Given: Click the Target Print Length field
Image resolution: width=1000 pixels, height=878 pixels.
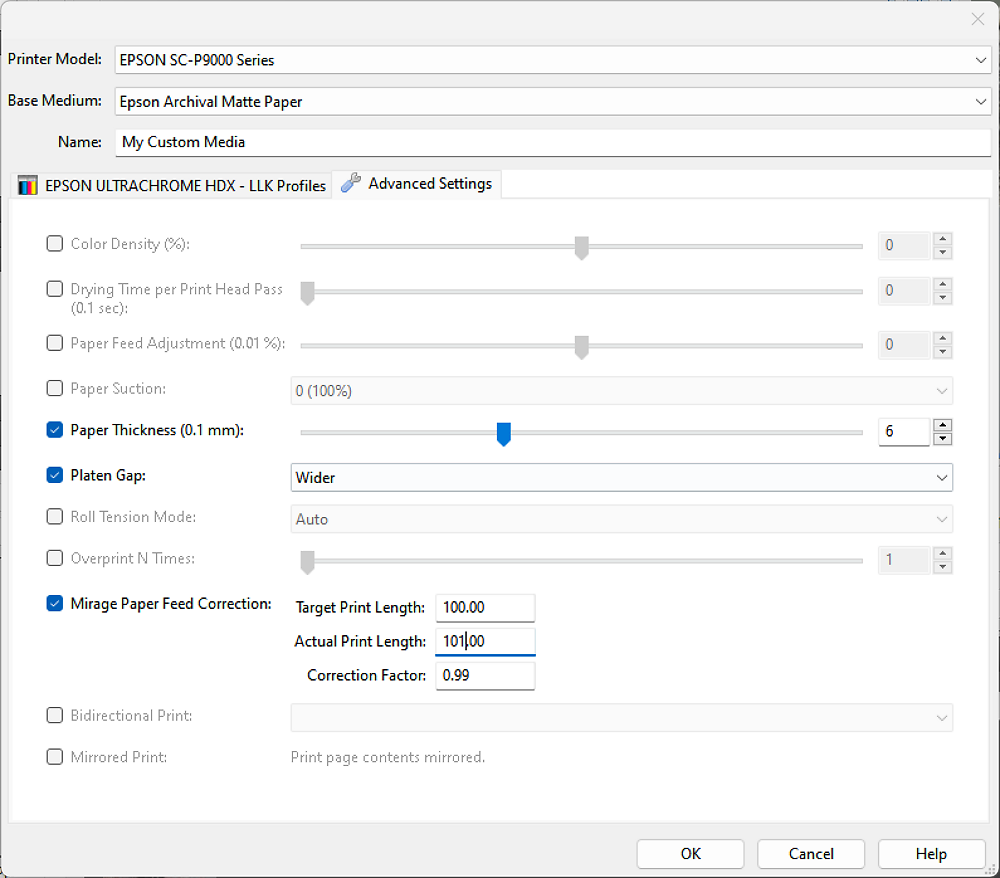Looking at the screenshot, I should pyautogui.click(x=485, y=608).
